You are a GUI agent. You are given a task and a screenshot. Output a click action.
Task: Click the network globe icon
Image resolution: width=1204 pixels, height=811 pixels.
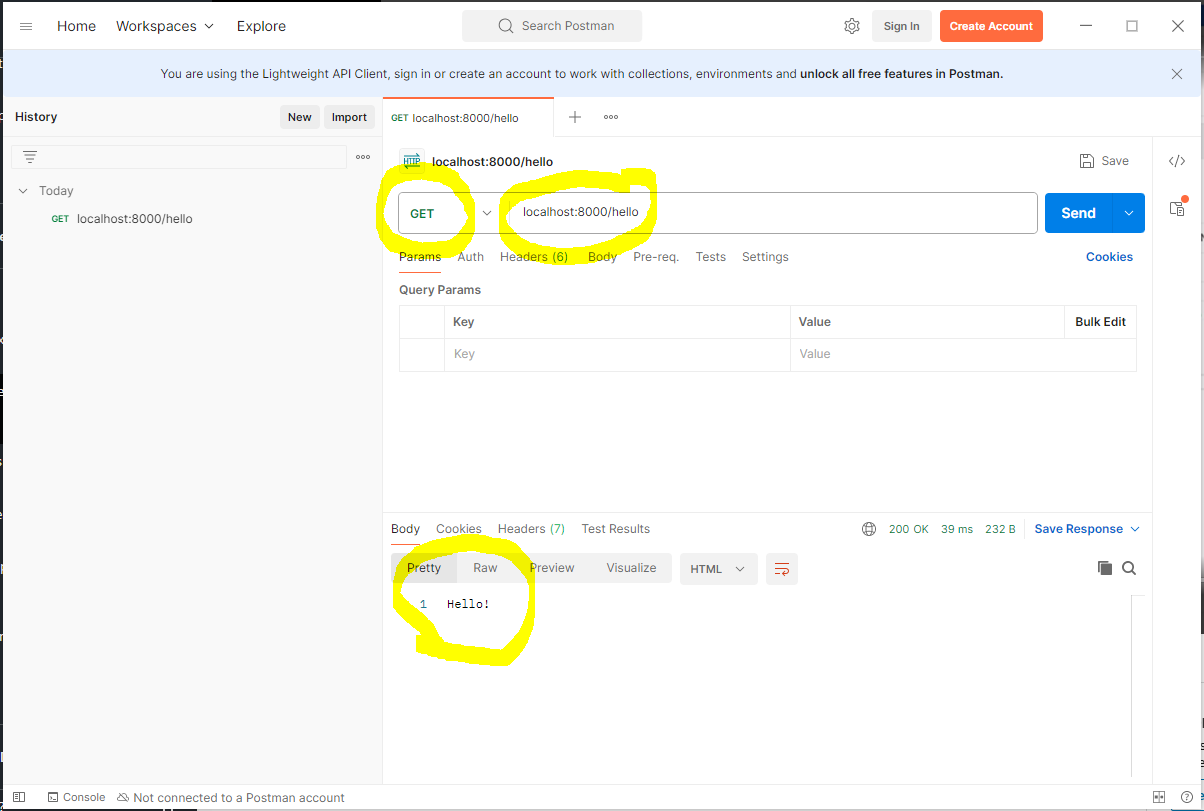869,529
